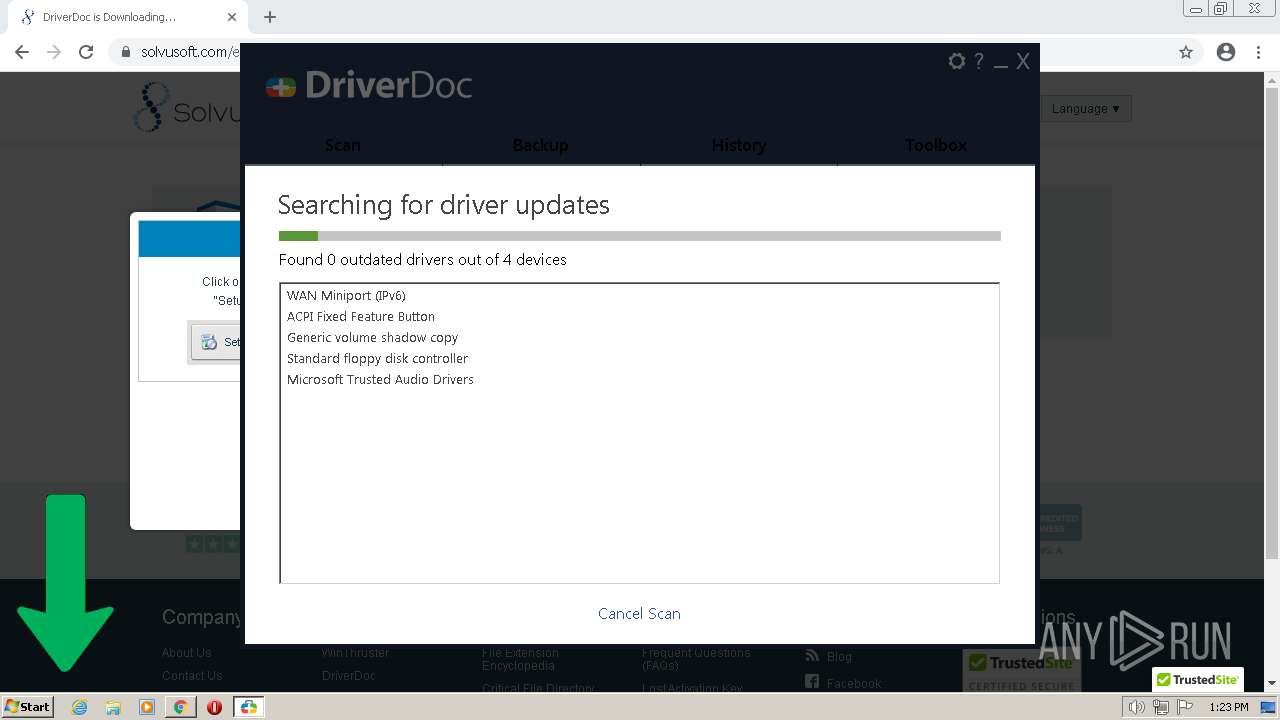Switch to Chrome in taskbar
This screenshot has height=720, width=1280.
point(180,707)
